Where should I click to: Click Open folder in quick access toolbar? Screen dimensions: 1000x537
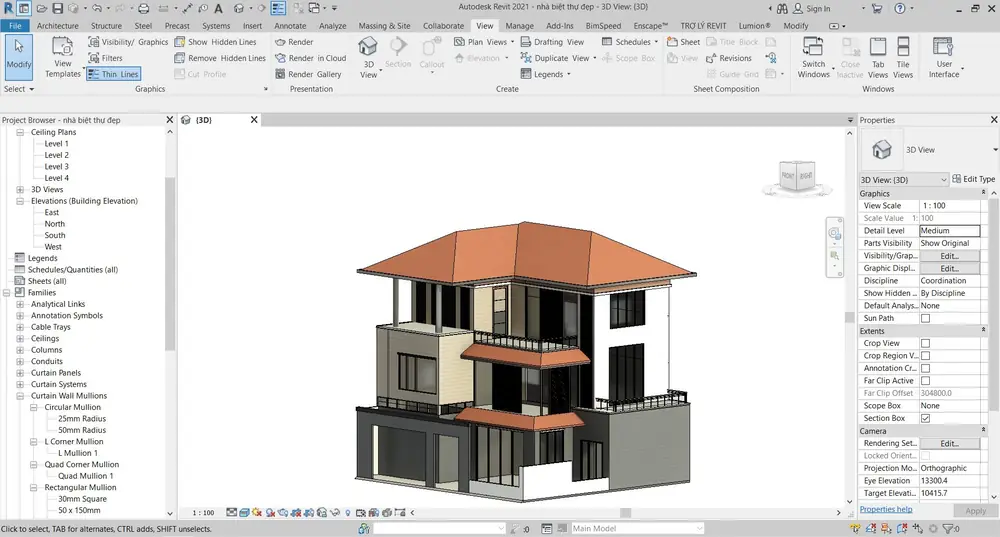[41, 8]
